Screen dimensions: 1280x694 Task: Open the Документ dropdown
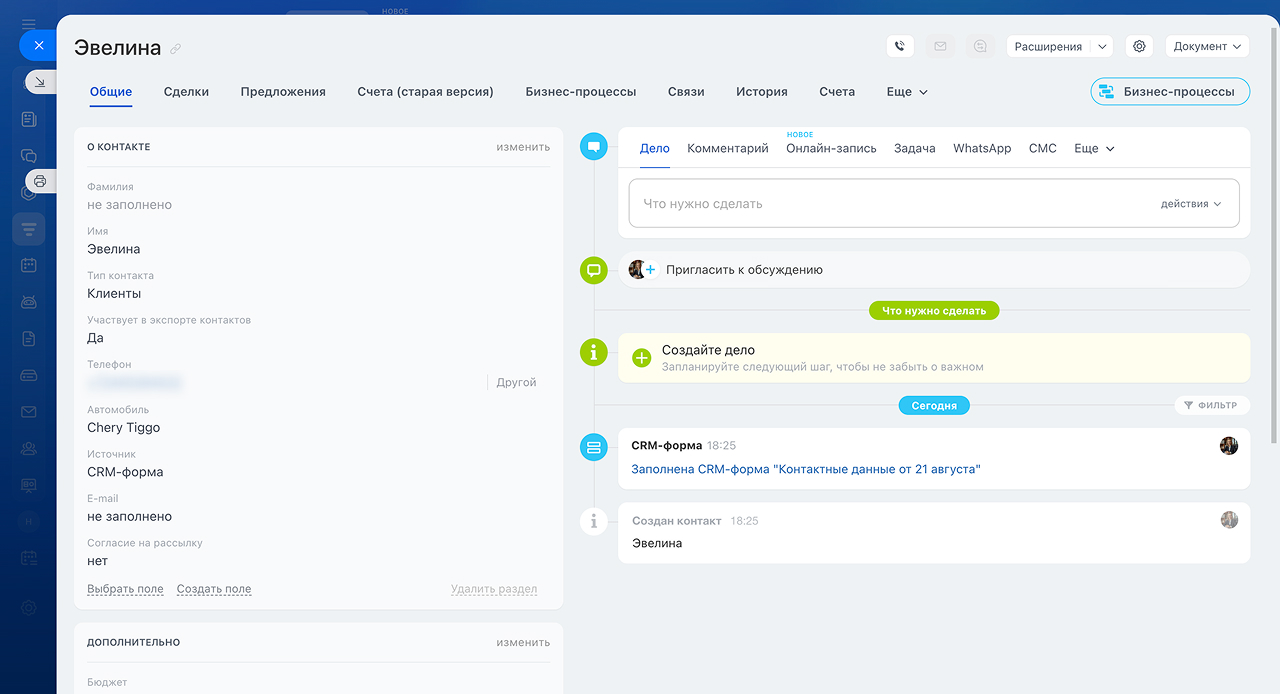1207,46
